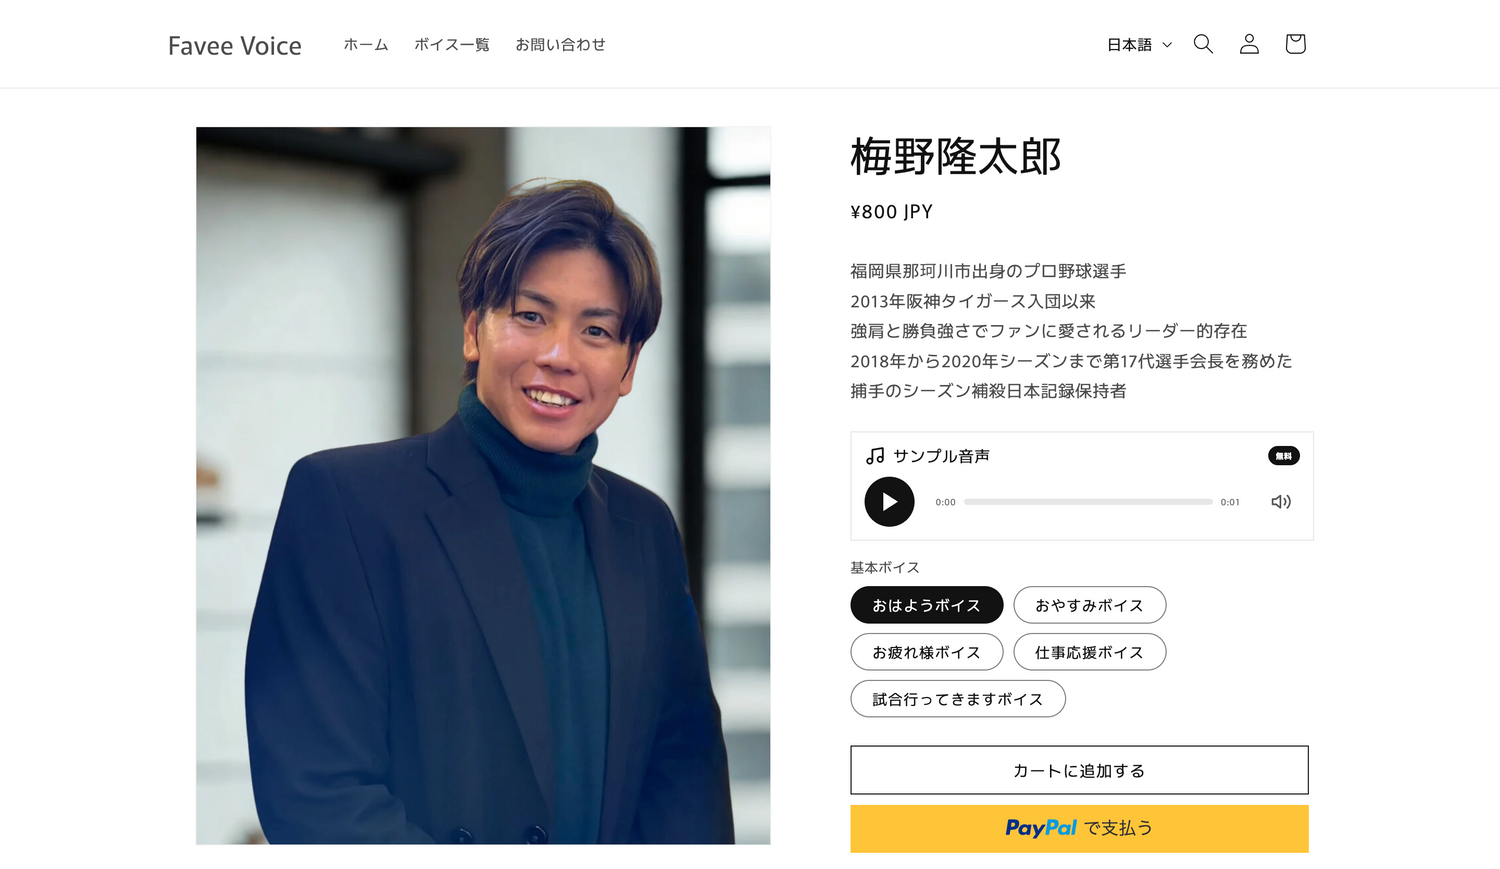Open the account login icon

[x=1249, y=44]
